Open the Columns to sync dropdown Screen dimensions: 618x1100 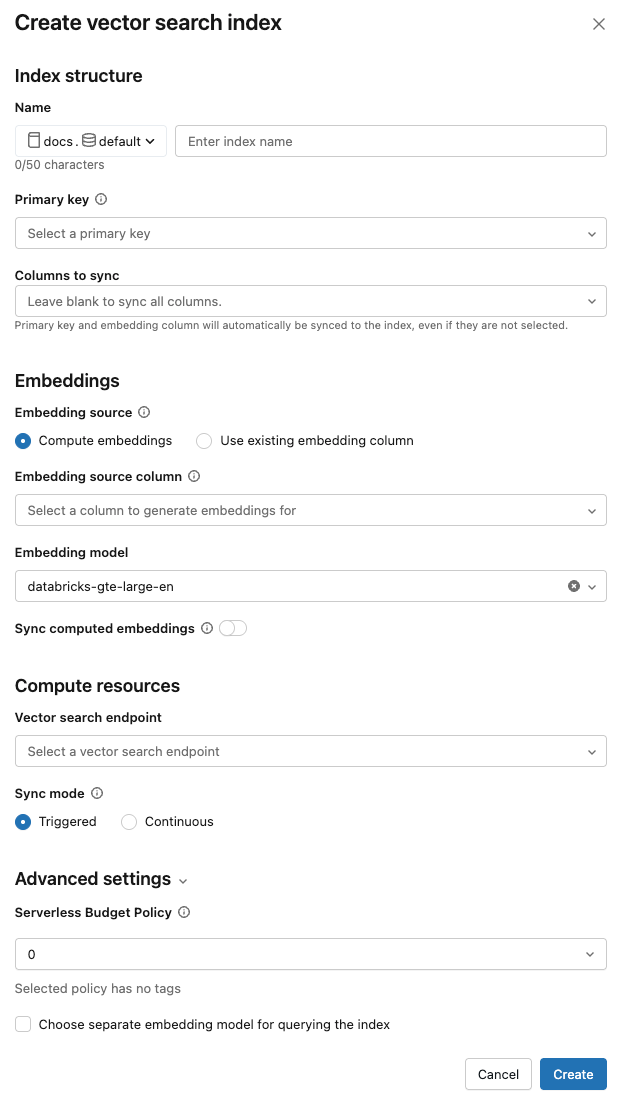click(310, 300)
